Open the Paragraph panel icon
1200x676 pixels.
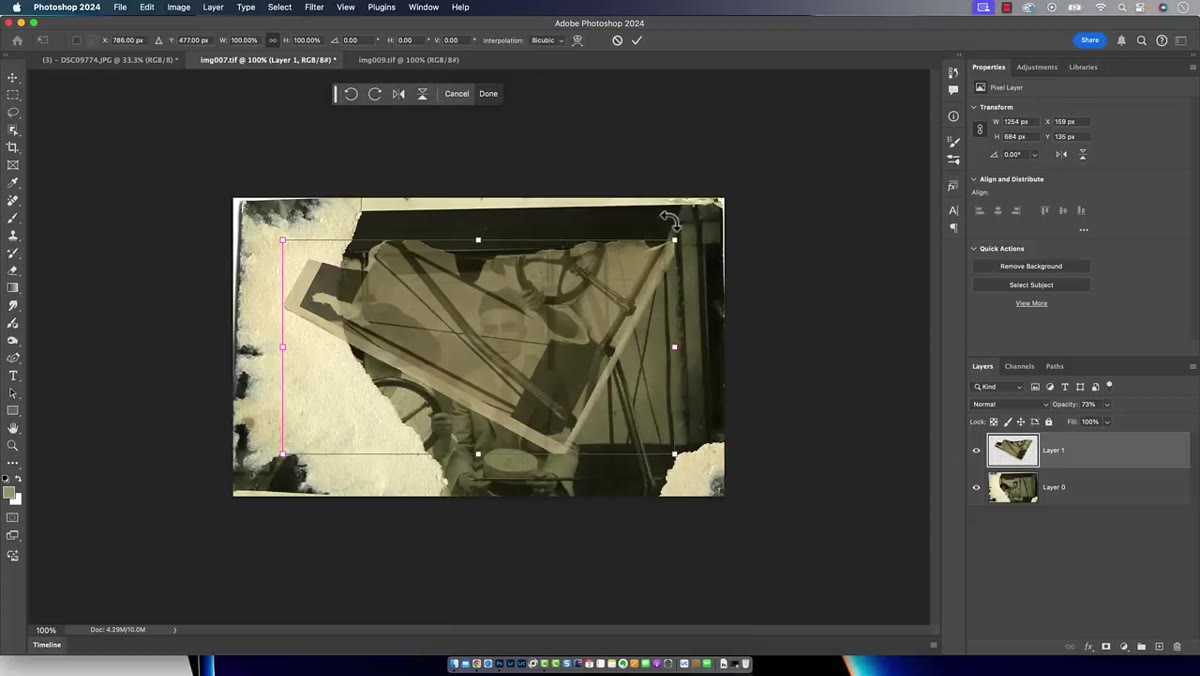(x=953, y=228)
